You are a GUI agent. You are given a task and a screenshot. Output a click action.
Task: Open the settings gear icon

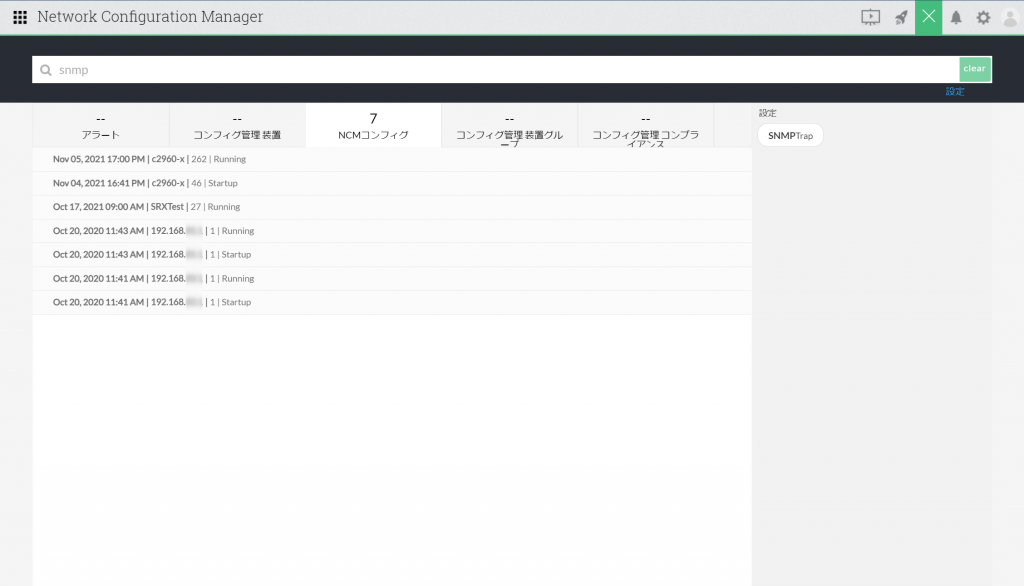click(x=983, y=18)
